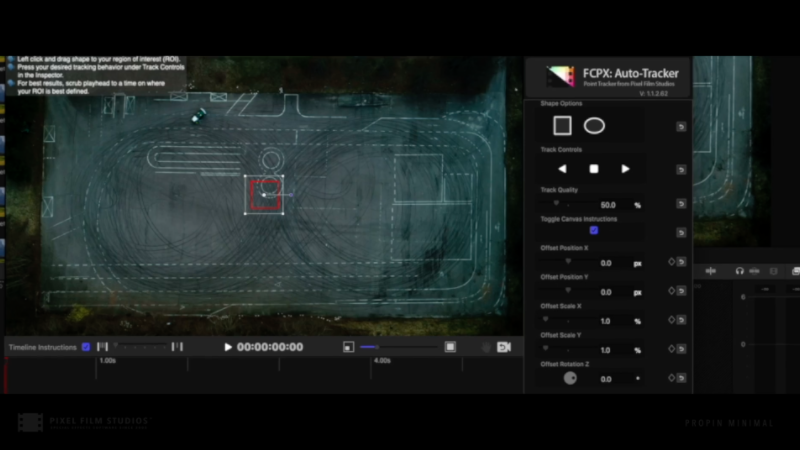
Task: Click the ROI center anchor point
Action: (x=264, y=195)
